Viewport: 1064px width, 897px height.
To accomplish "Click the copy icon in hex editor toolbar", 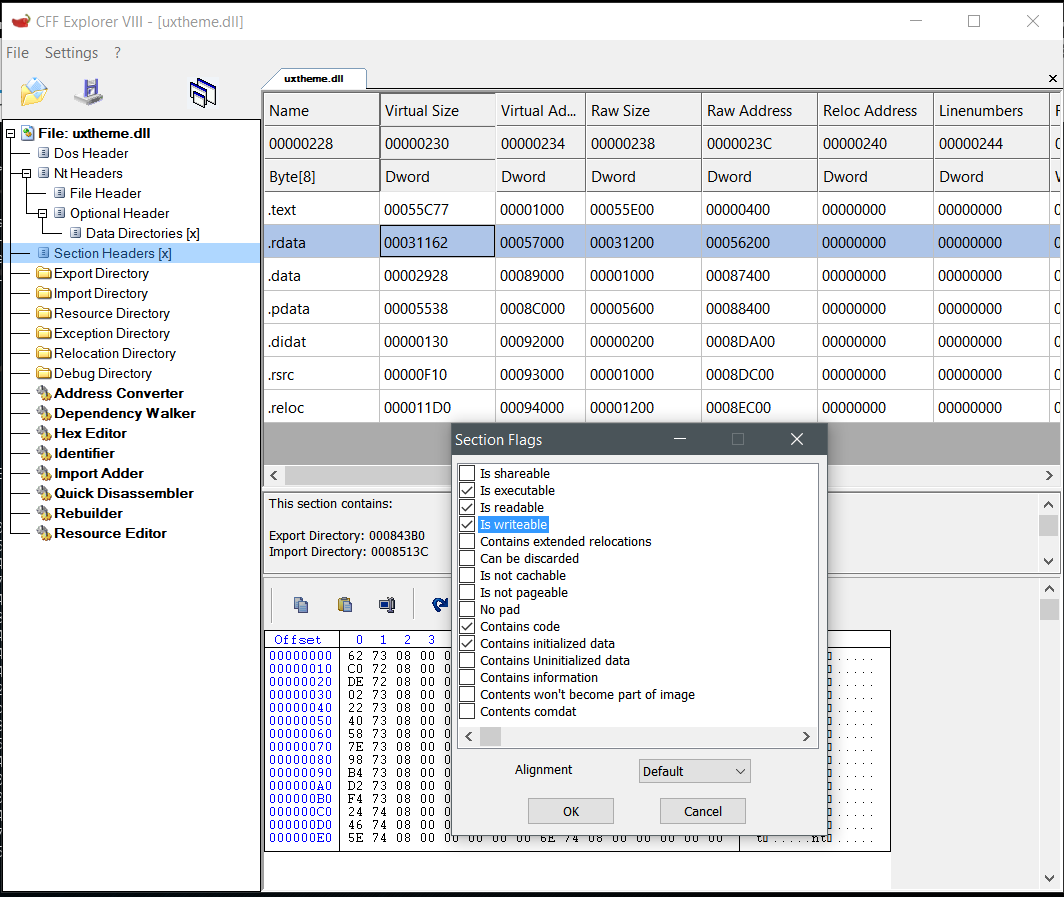I will (301, 605).
